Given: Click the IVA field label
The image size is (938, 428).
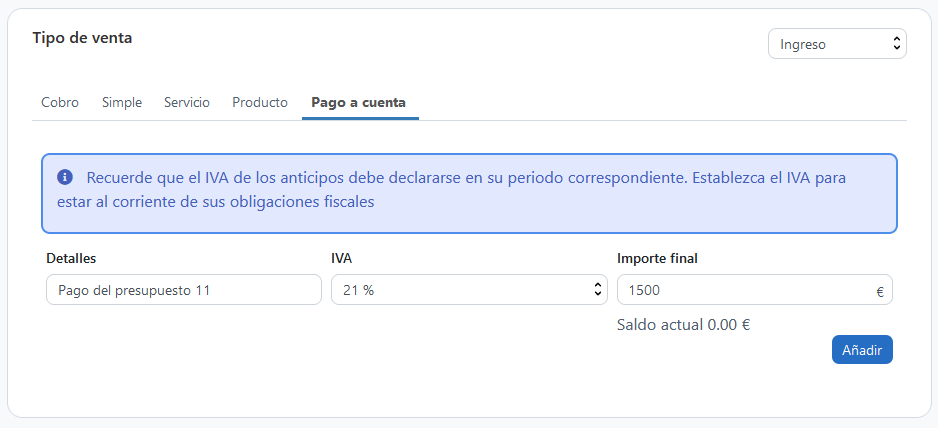Looking at the screenshot, I should [x=341, y=258].
